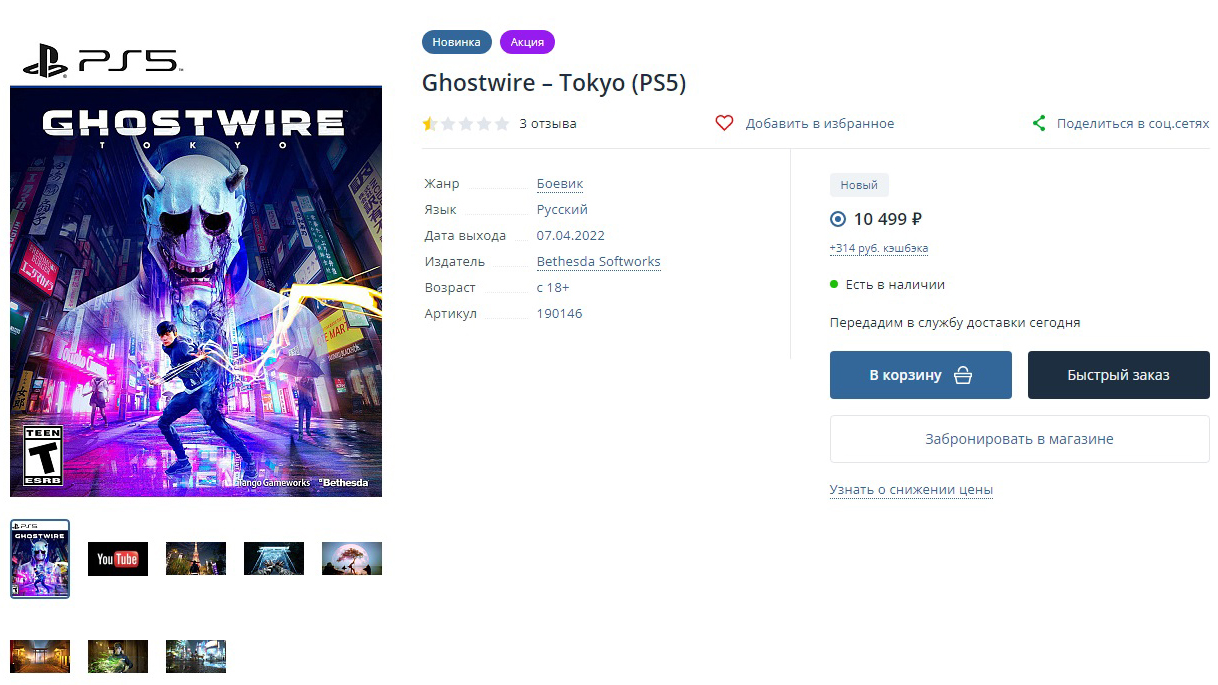Open the 3 отзыва reviews link
This screenshot has width=1218, height=685.
(x=547, y=124)
